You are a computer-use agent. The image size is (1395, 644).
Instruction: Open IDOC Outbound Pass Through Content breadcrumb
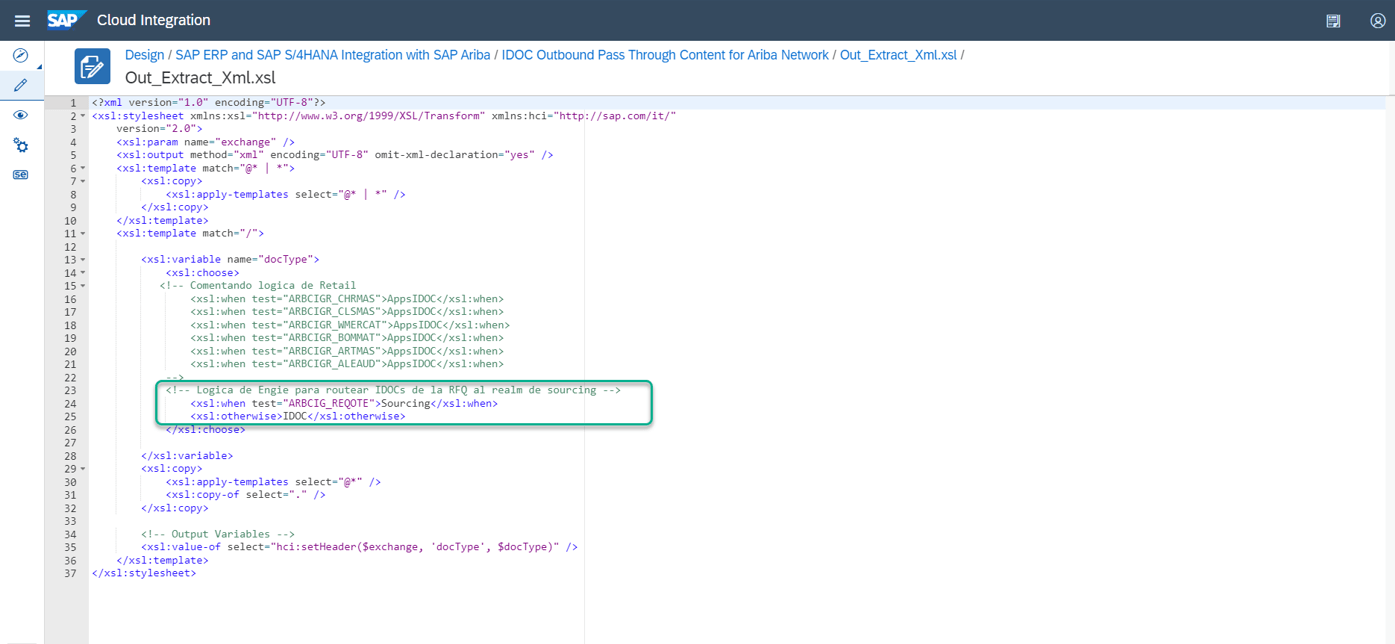tap(665, 55)
